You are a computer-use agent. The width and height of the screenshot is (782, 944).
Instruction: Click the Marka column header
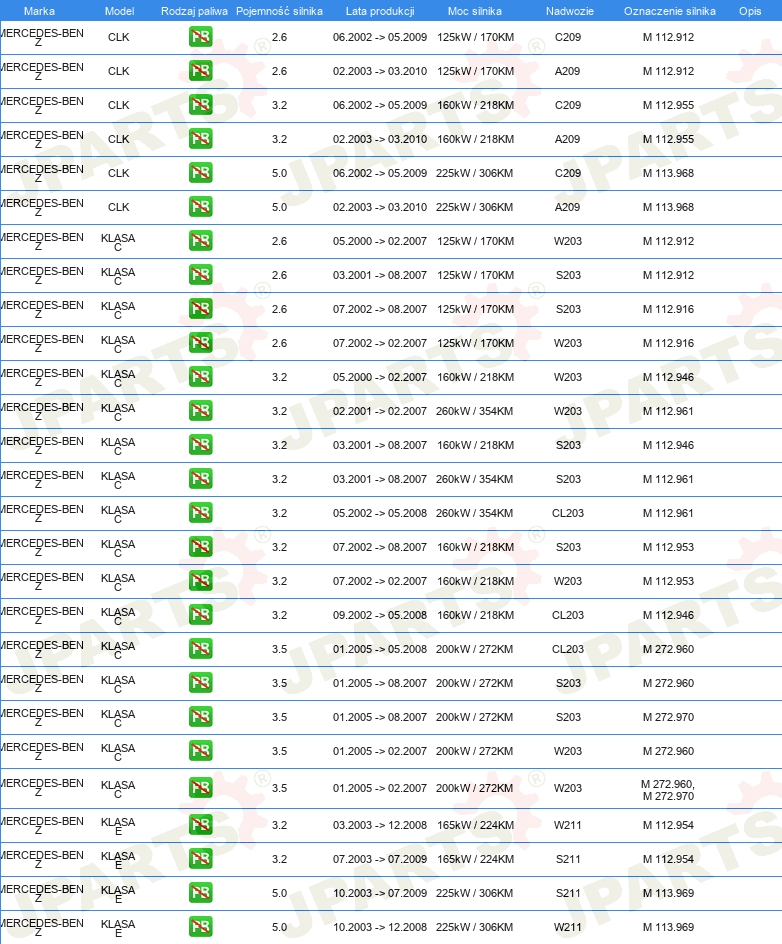[39, 11]
